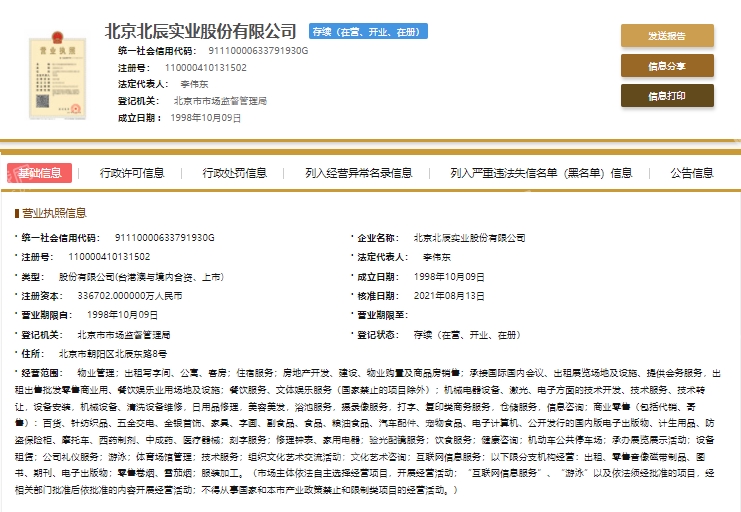The image size is (741, 512).
Task: Click legal representative 李伟东 in header
Action: coord(194,84)
